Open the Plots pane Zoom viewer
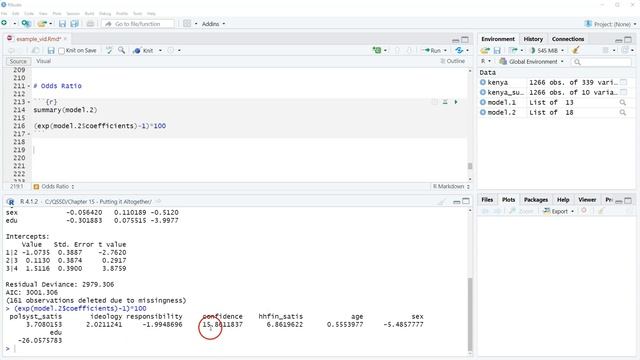The width and height of the screenshot is (640, 360). [x=521, y=211]
